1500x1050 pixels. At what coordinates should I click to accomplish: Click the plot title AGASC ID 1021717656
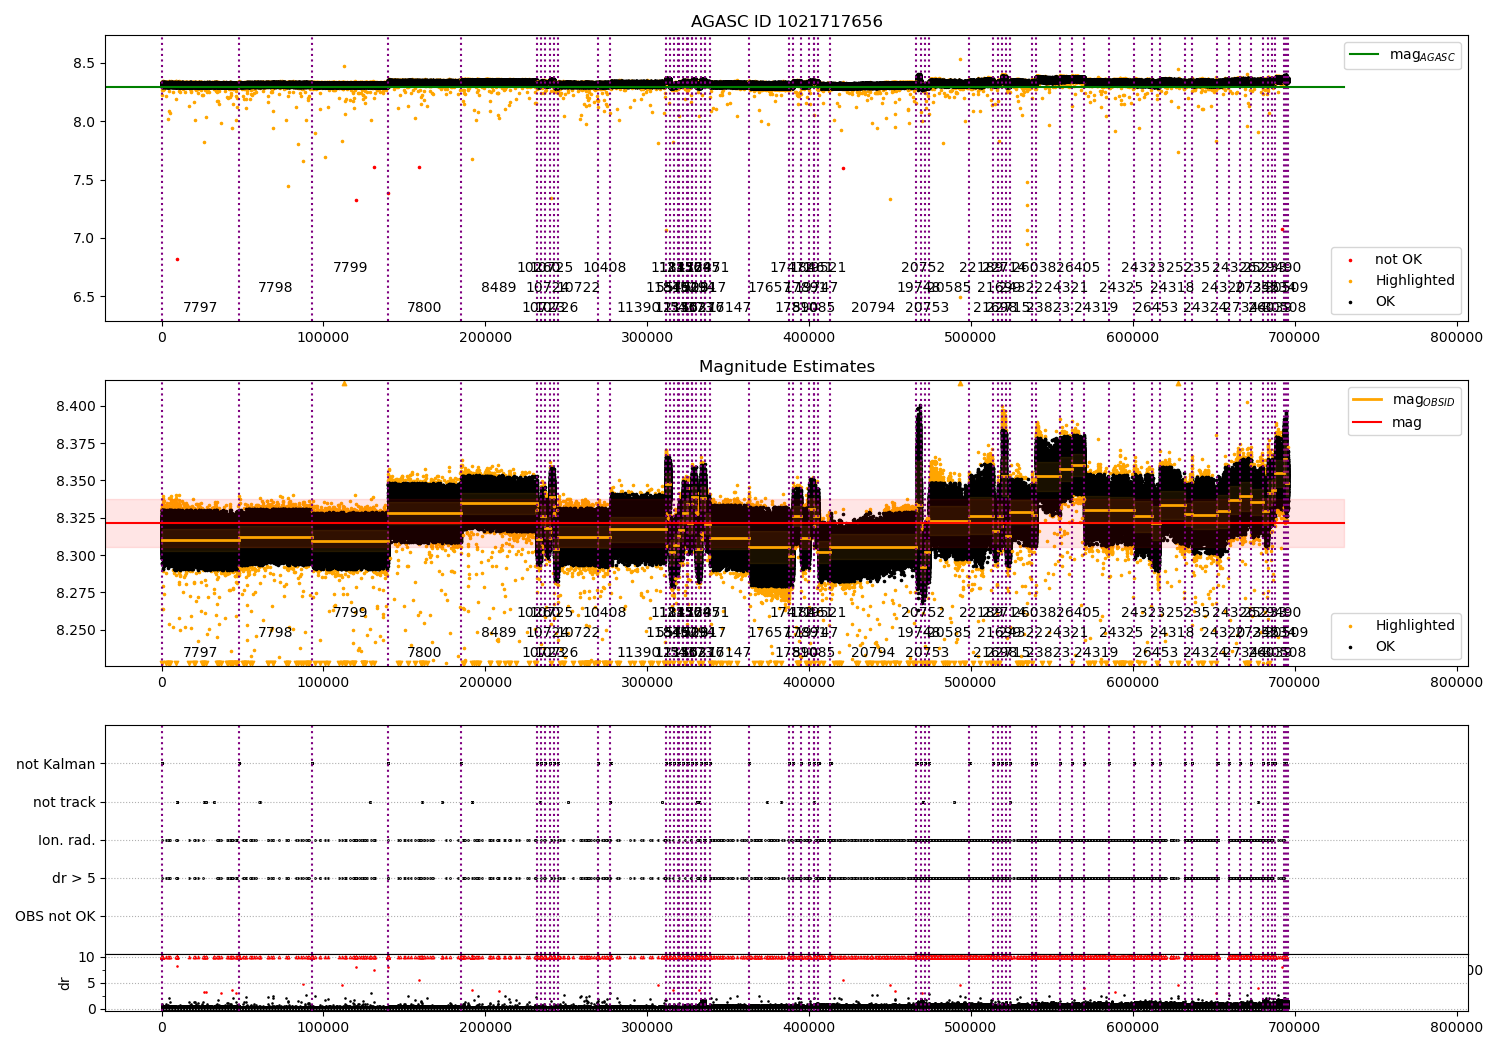pyautogui.click(x=786, y=22)
